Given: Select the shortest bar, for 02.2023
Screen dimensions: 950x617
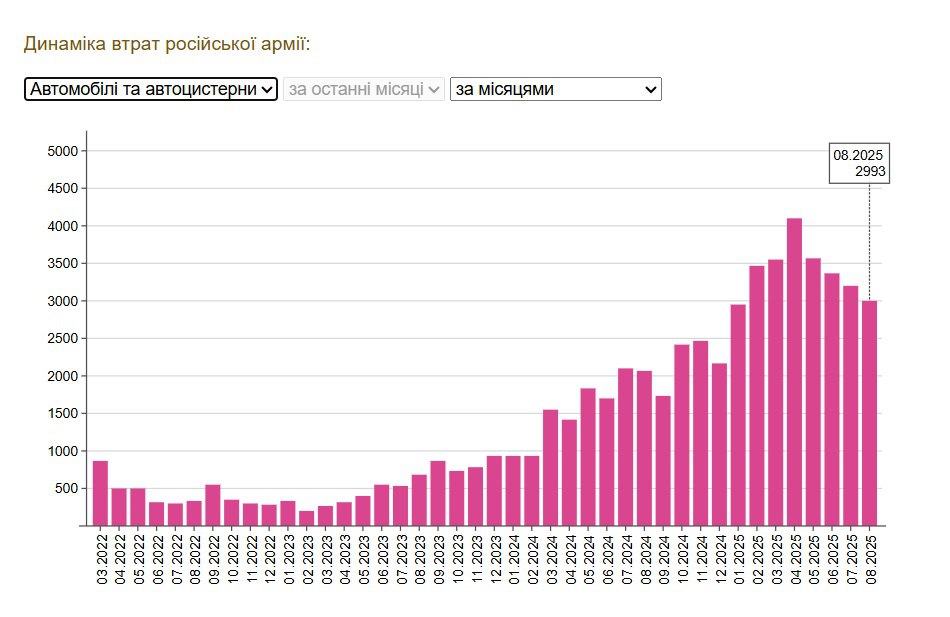Looking at the screenshot, I should coord(306,518).
